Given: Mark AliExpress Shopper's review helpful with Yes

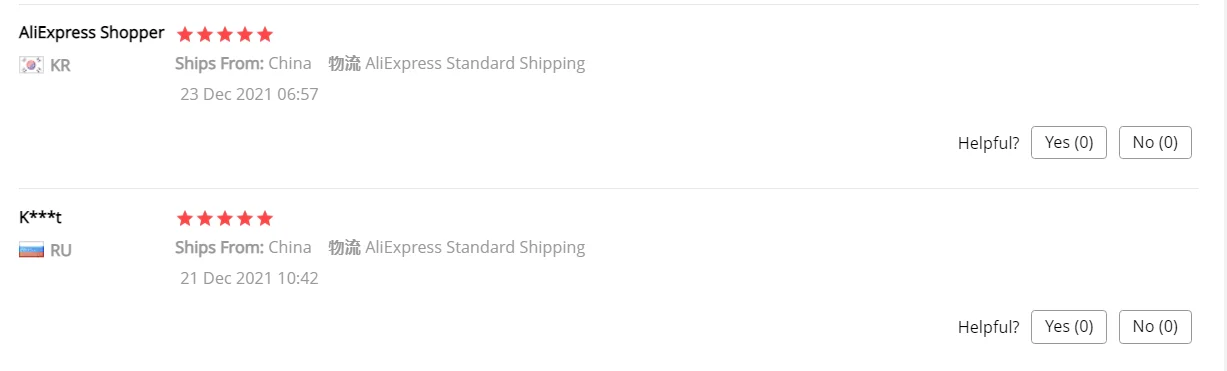Looking at the screenshot, I should coord(1069,142).
